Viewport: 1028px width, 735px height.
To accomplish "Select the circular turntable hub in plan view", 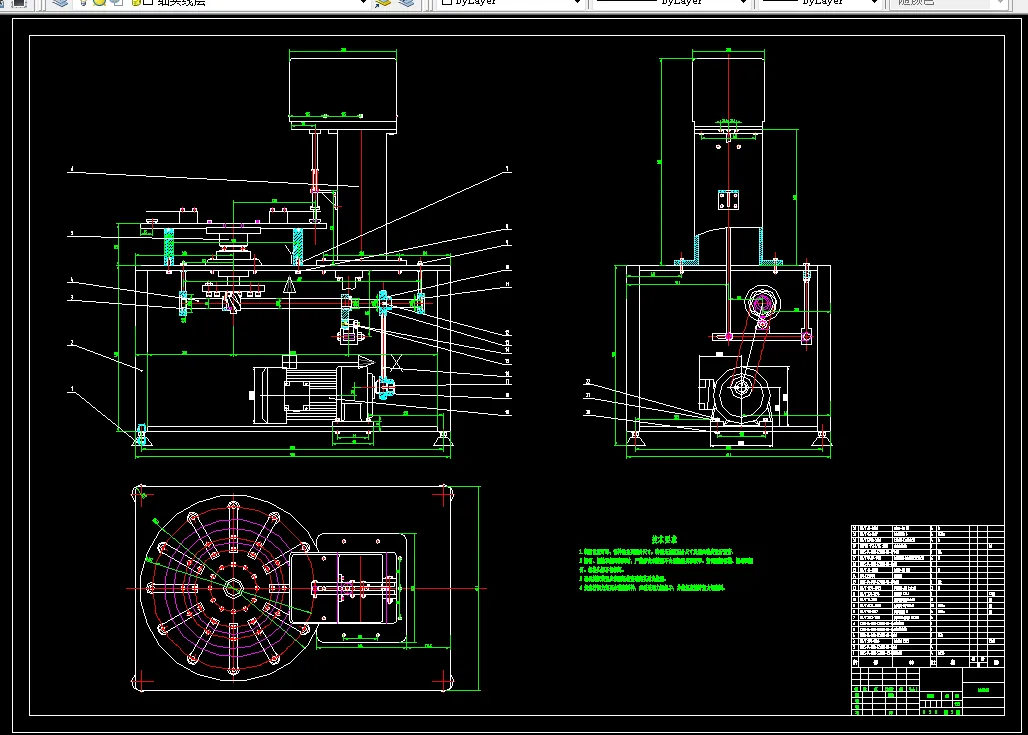I will 233,588.
